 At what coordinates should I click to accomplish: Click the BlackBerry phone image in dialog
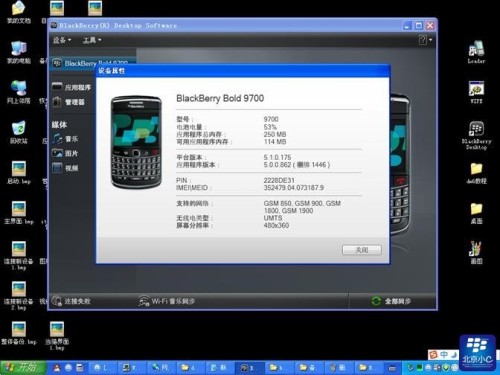click(x=136, y=143)
